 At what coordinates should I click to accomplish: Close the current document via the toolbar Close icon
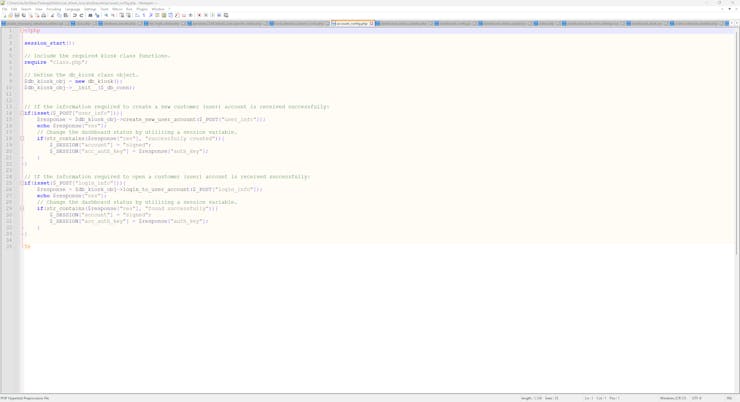[x=31, y=16]
